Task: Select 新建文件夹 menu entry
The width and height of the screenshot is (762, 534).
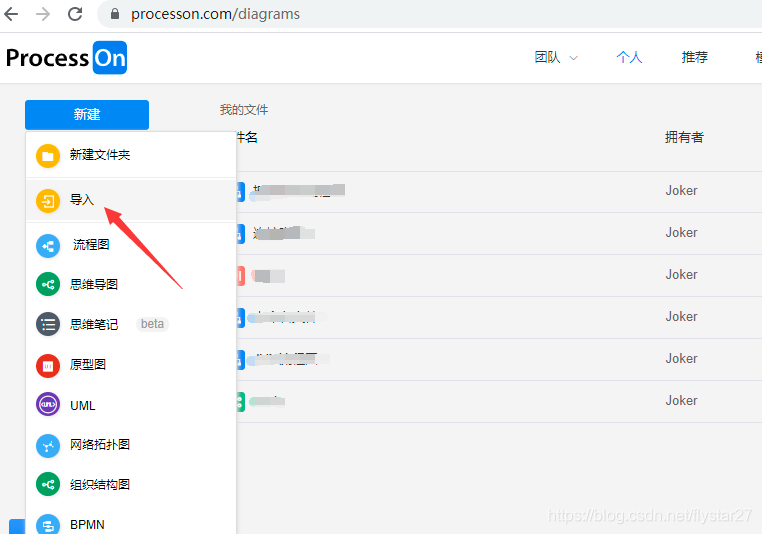Action: [x=100, y=155]
